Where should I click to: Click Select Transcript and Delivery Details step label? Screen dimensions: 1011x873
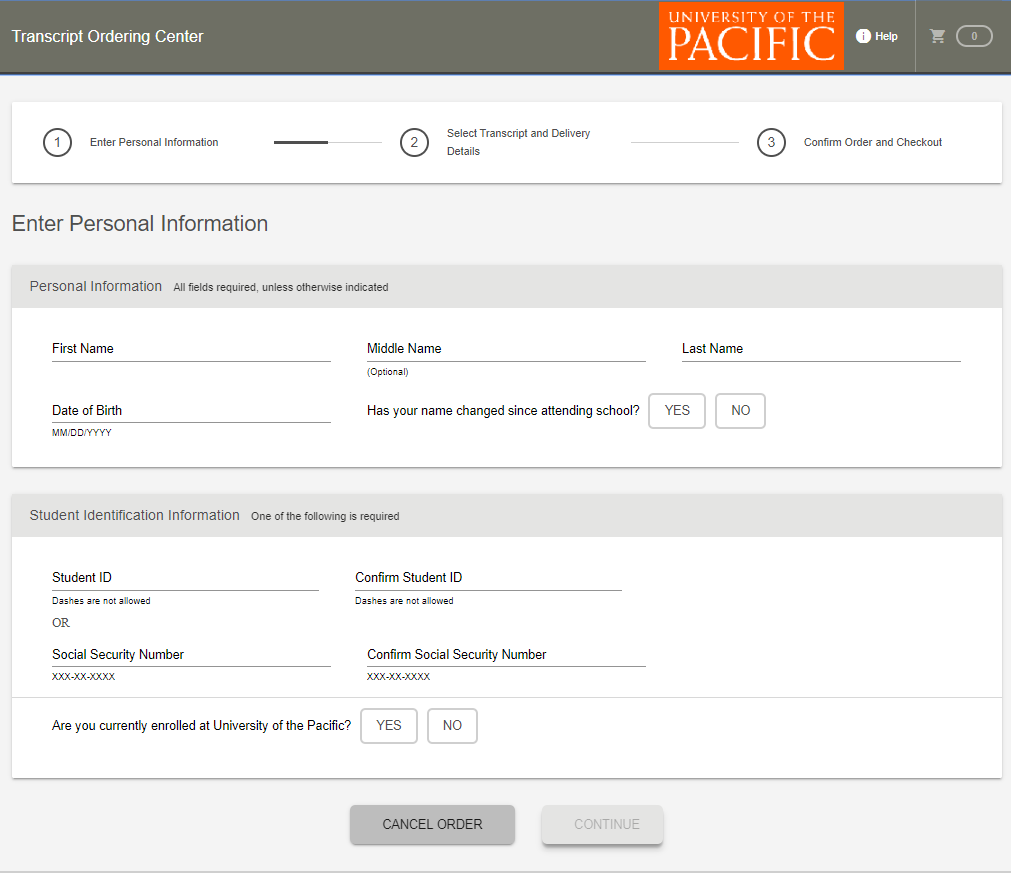pos(518,142)
